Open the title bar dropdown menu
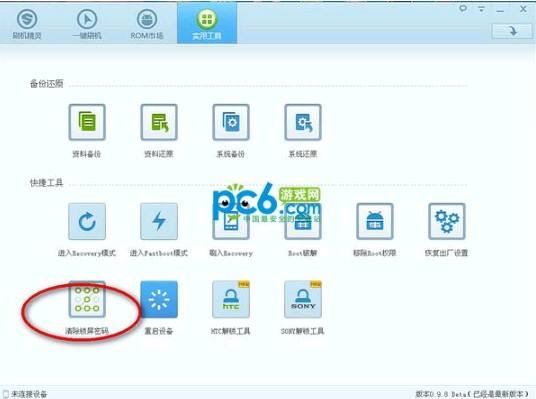Viewport: 536px width, 399px height. pos(482,9)
